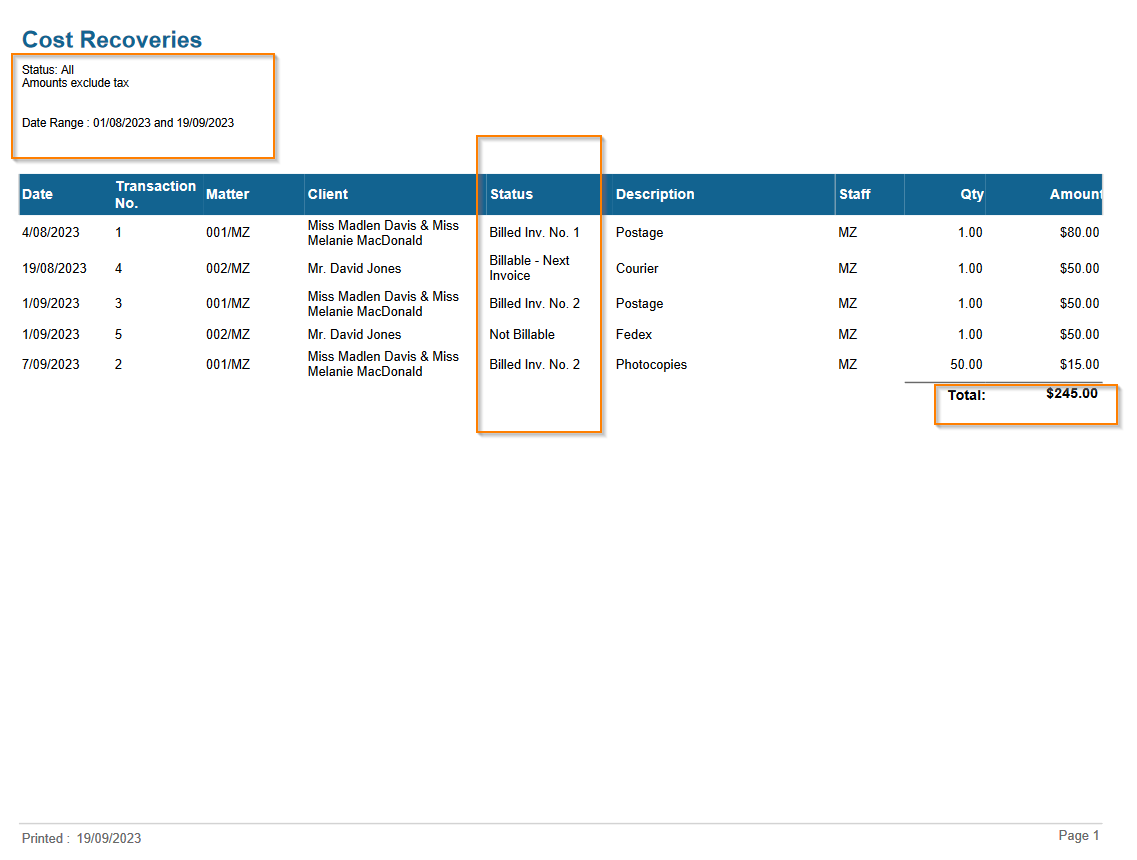Select the Photocopies description cell
This screenshot has height=860, width=1137.
pos(652,364)
